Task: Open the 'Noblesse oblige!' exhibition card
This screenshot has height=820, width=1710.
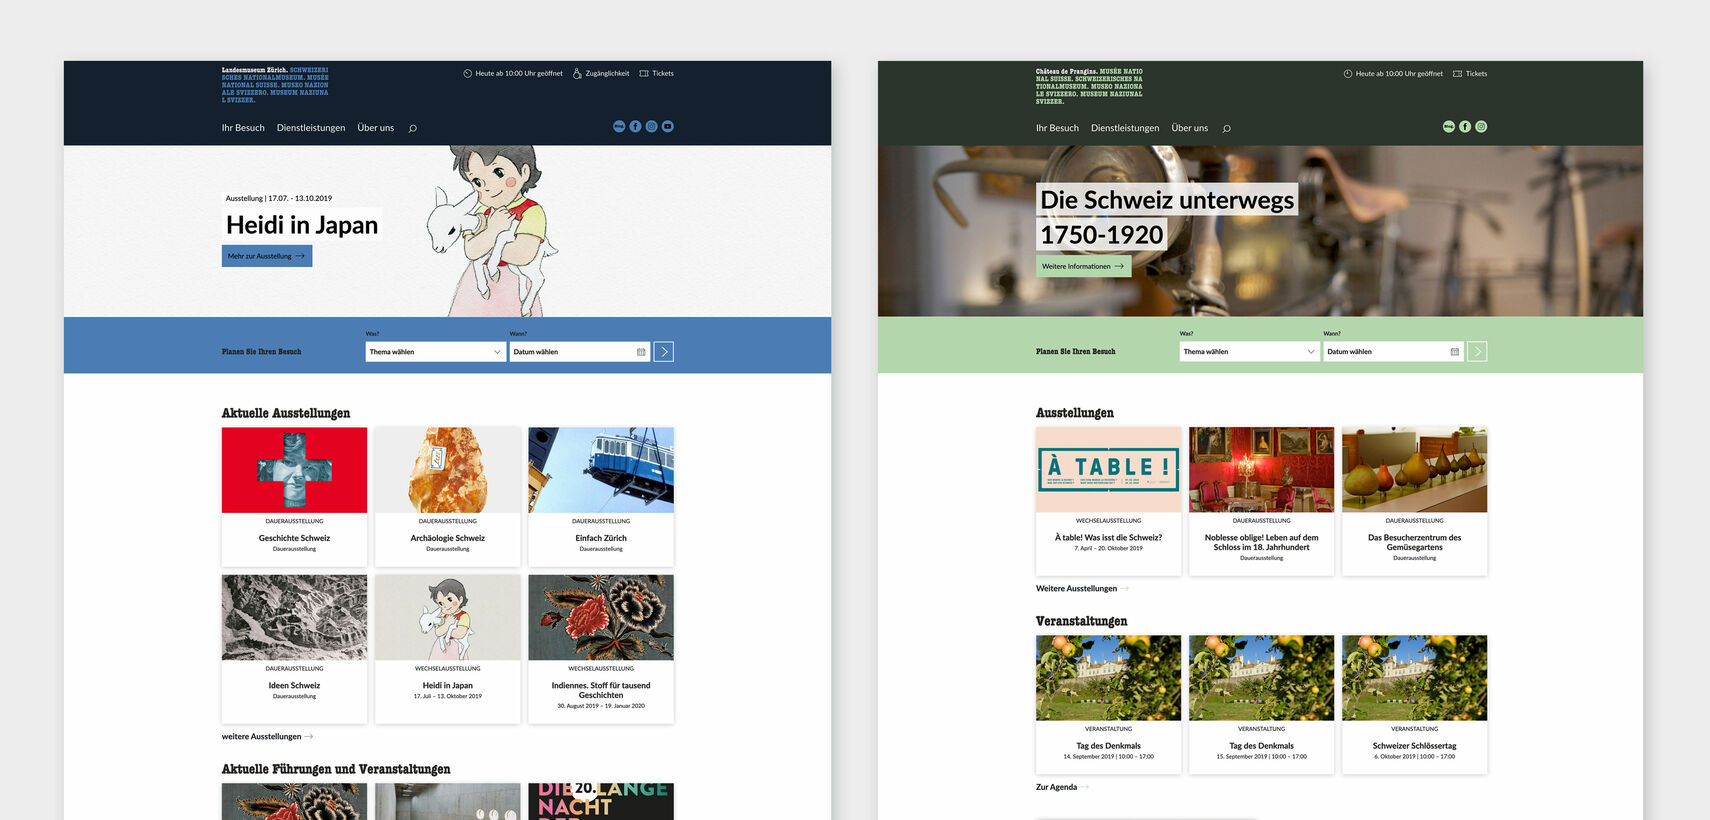Action: click(1261, 501)
